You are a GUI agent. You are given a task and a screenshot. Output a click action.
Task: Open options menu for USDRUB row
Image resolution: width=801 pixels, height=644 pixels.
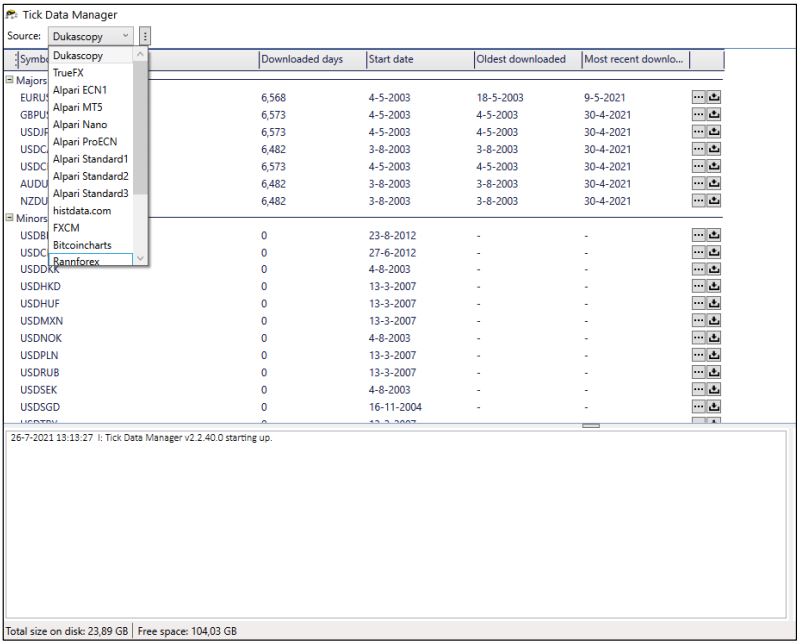click(x=698, y=372)
